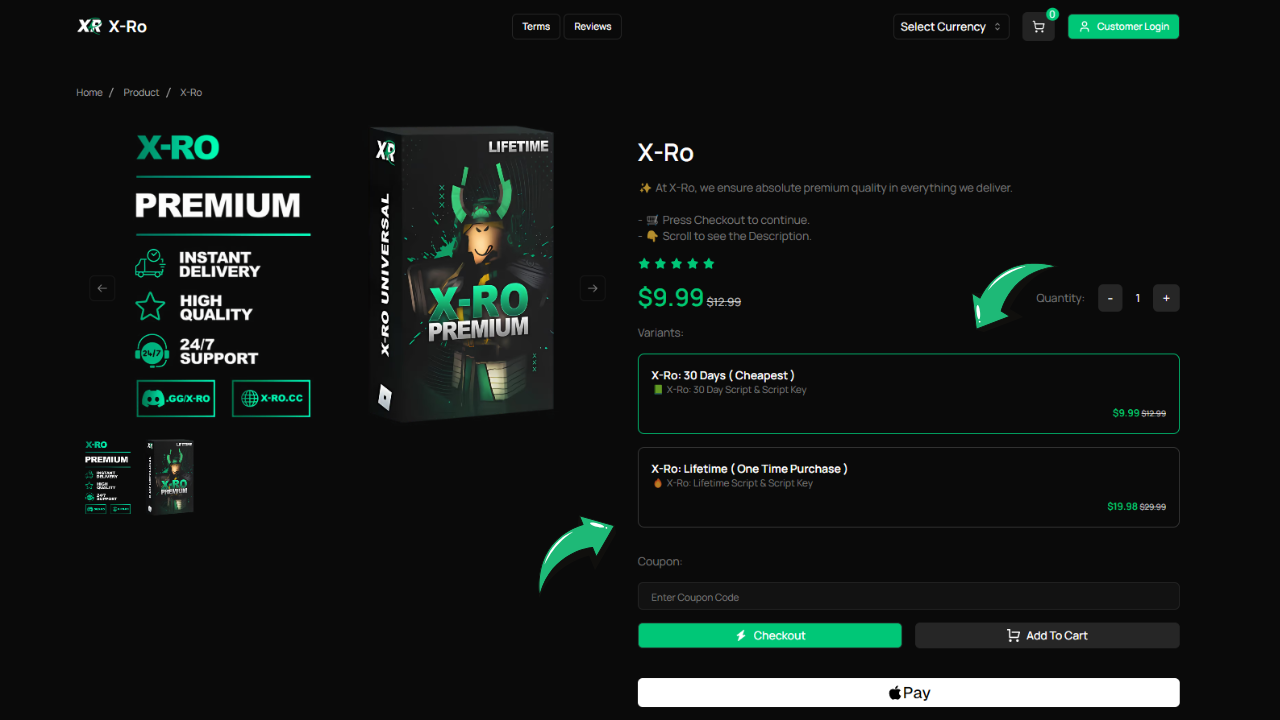Increase quantity with the plus button
Image resolution: width=1280 pixels, height=720 pixels.
click(x=1166, y=298)
